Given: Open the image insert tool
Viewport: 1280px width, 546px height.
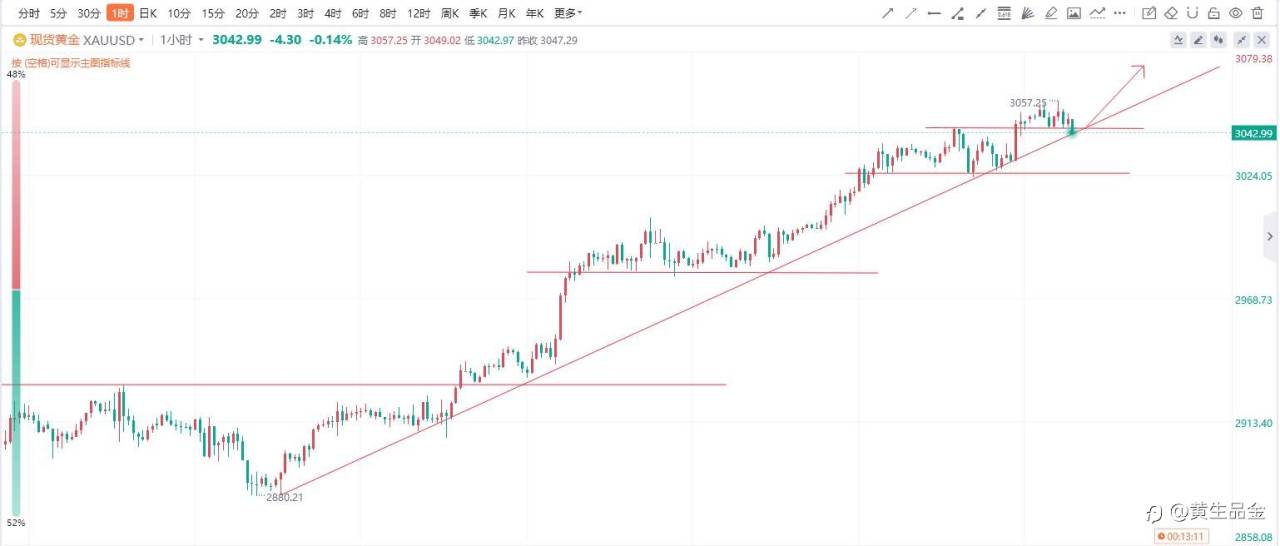Looking at the screenshot, I should (1074, 13).
